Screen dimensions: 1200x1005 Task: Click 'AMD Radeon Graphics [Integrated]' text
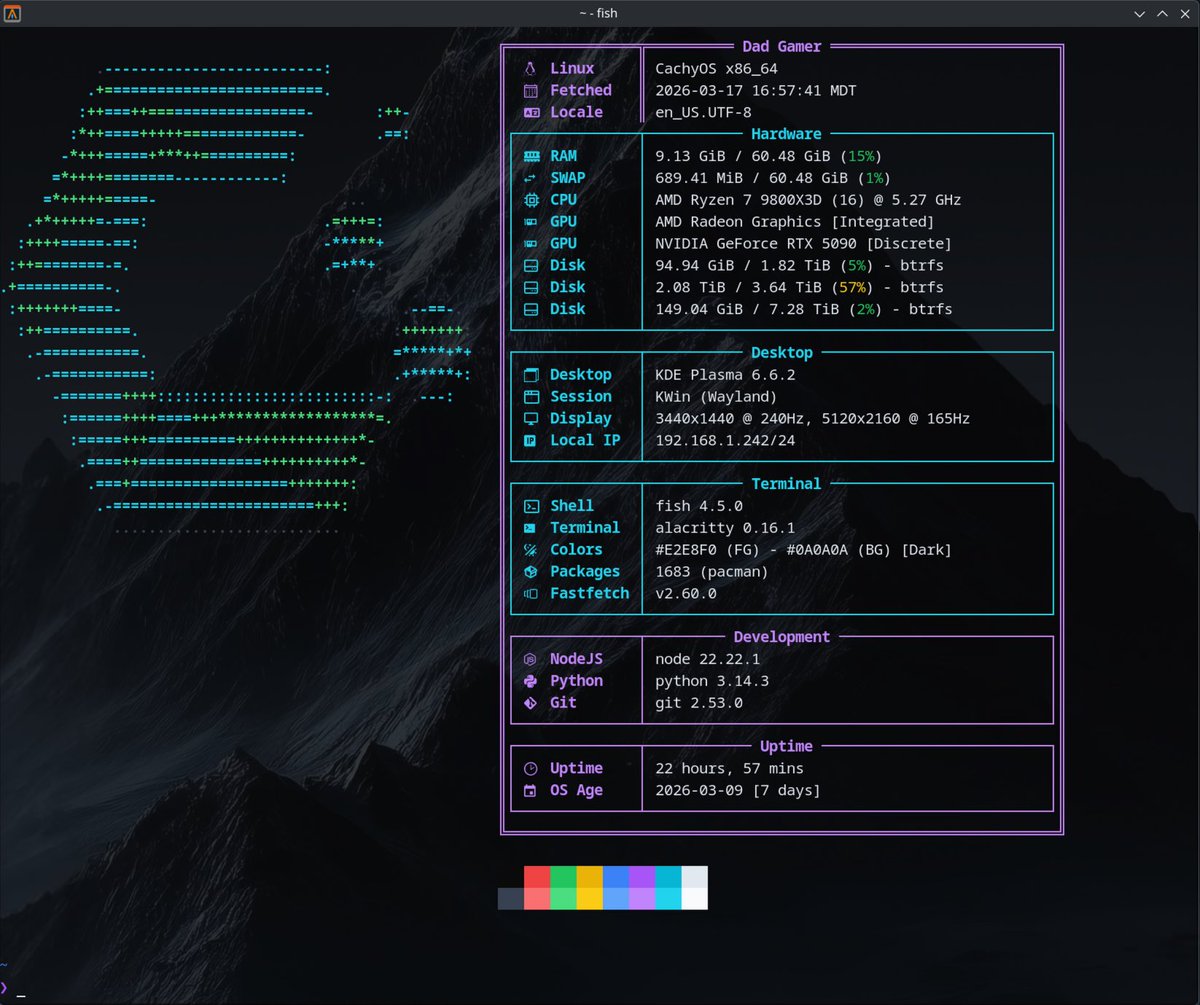(795, 222)
